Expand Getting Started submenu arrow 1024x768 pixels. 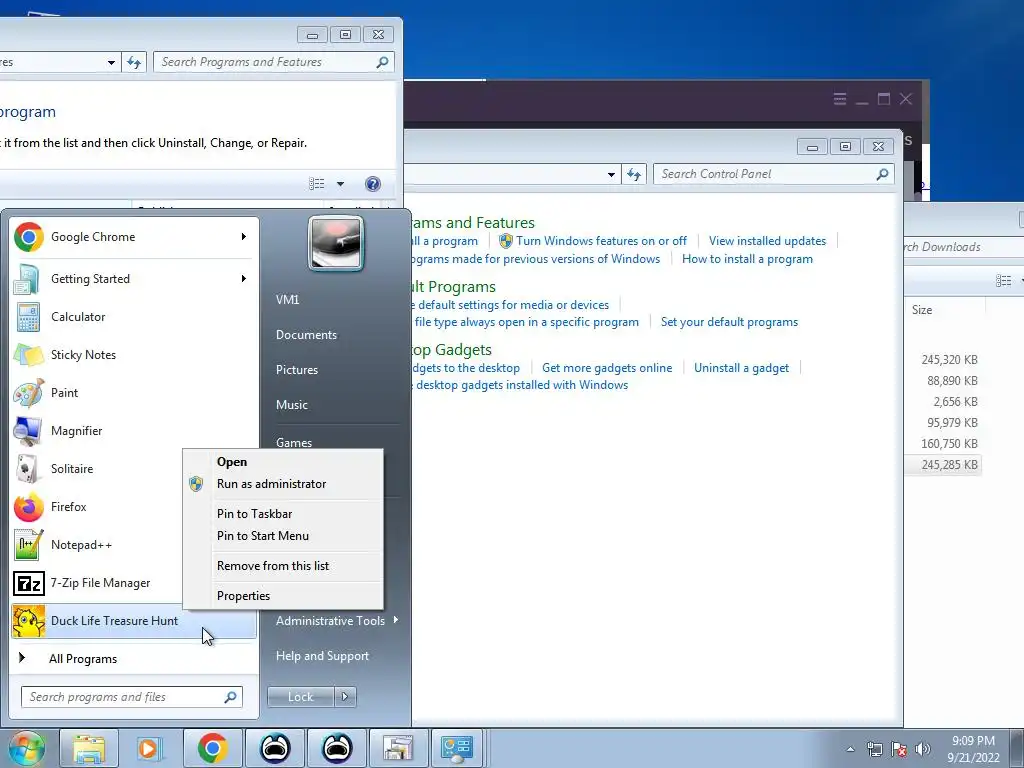[244, 278]
